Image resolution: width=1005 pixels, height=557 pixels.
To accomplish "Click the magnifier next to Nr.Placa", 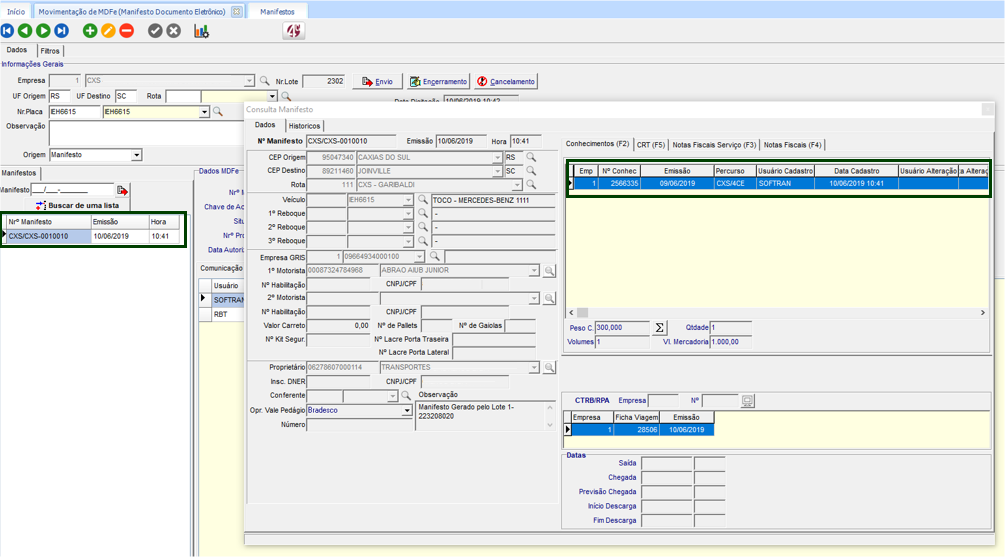I will coord(217,111).
